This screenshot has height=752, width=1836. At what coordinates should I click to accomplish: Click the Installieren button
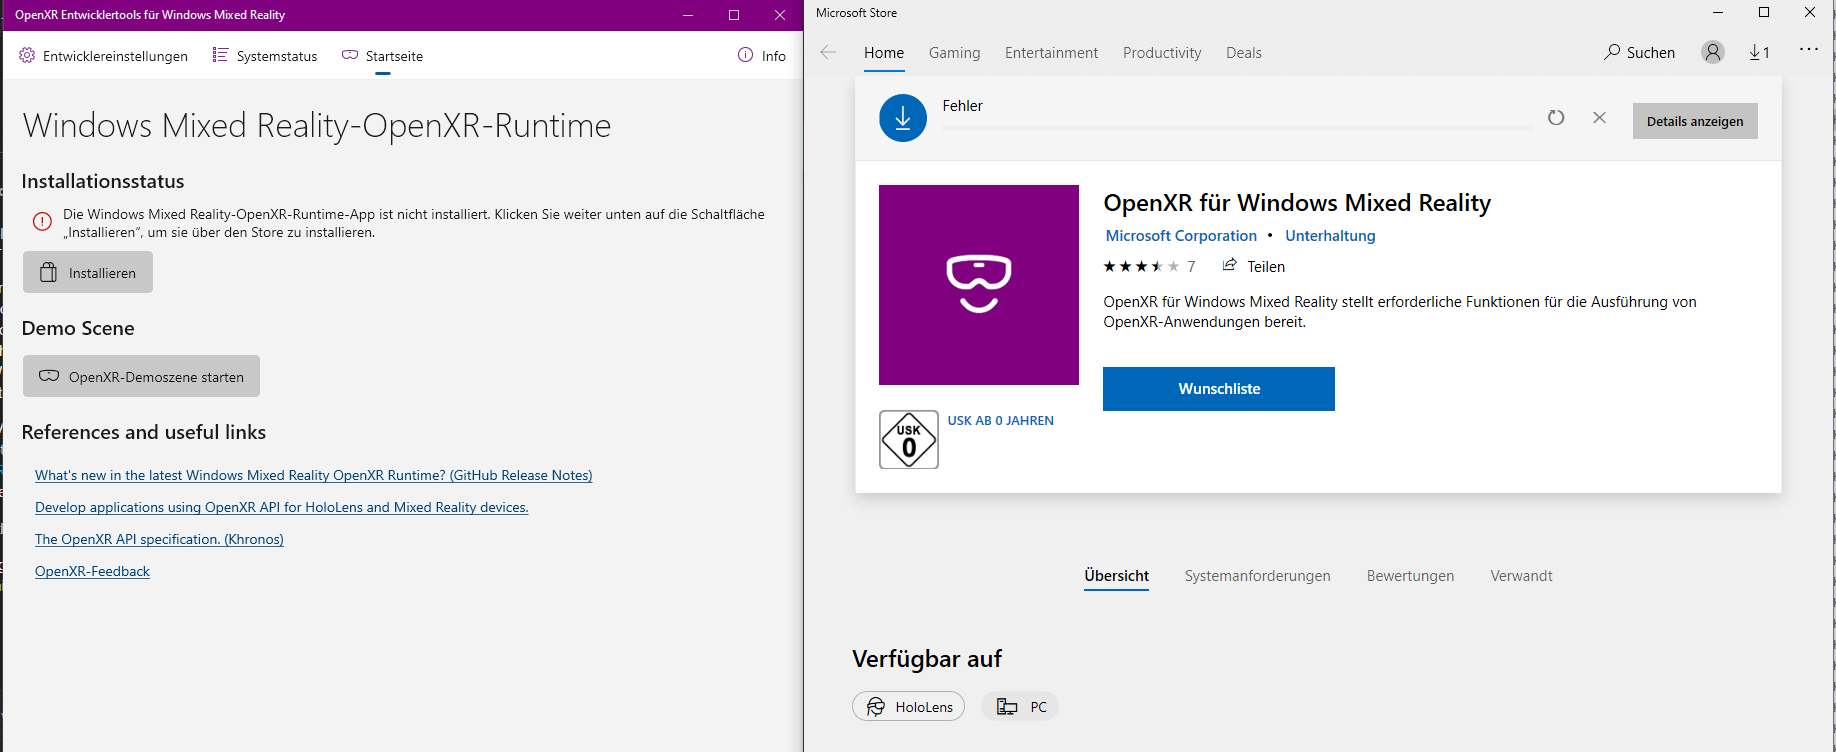pos(88,272)
